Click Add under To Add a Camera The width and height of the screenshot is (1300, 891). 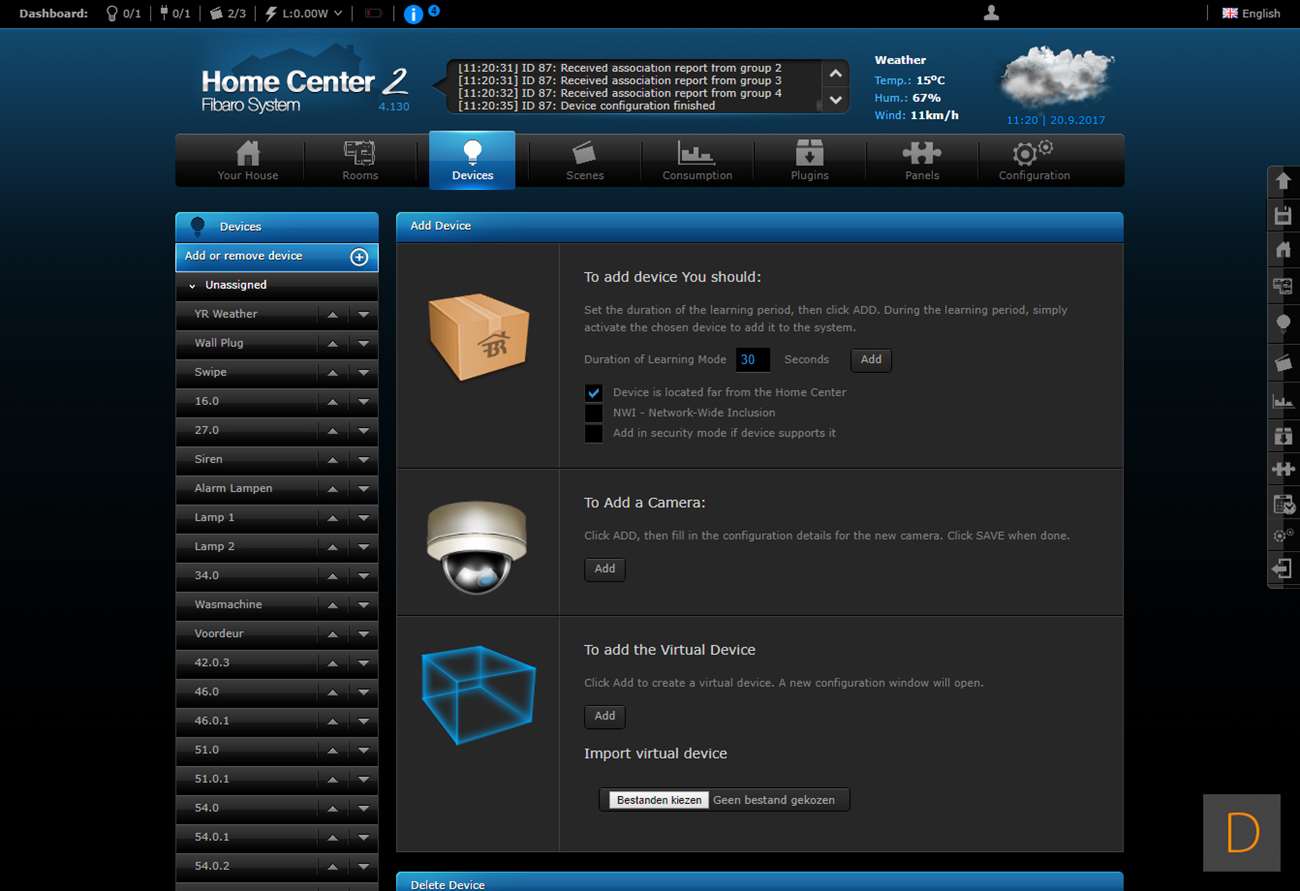tap(605, 569)
